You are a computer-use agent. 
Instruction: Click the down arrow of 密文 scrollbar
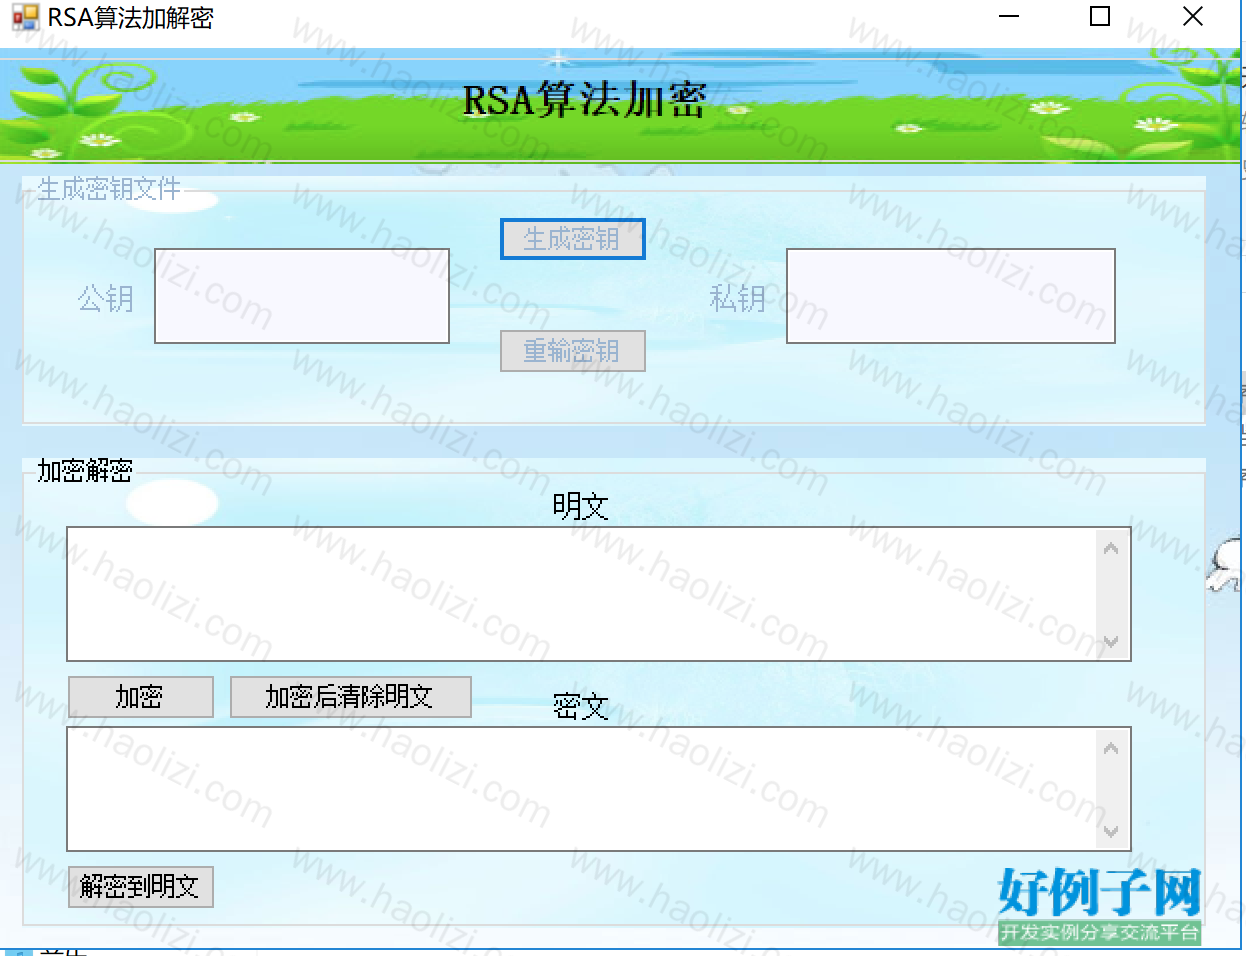(x=1111, y=832)
